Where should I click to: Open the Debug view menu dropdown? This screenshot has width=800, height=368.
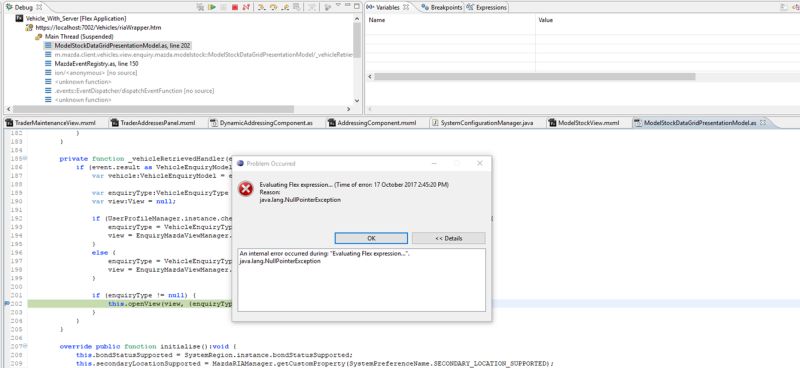338,5
